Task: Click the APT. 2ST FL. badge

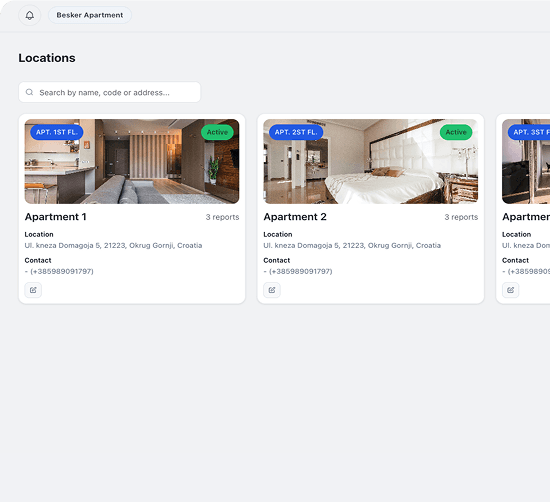Action: point(296,132)
